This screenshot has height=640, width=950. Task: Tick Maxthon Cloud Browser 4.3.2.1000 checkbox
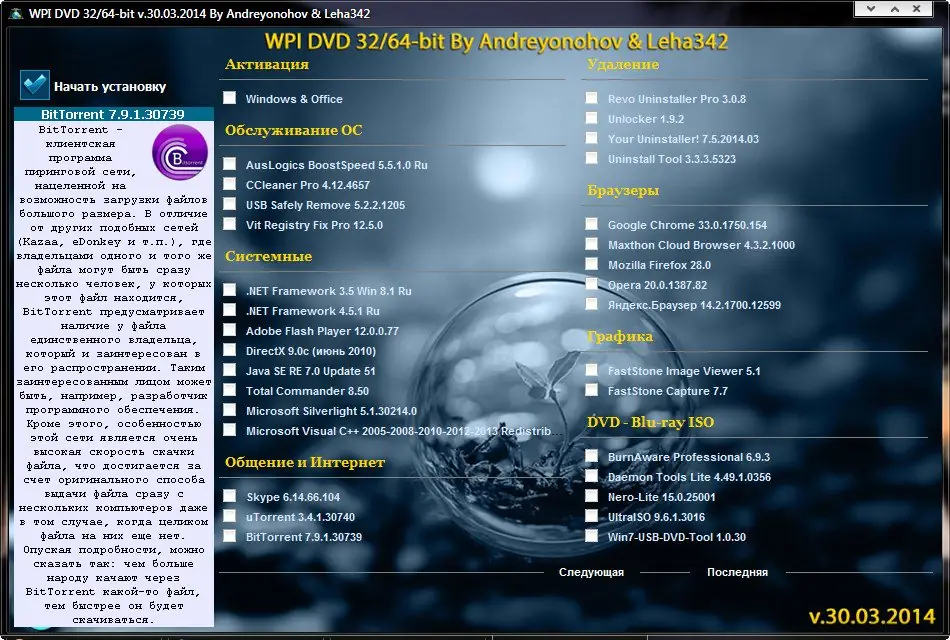click(x=592, y=244)
